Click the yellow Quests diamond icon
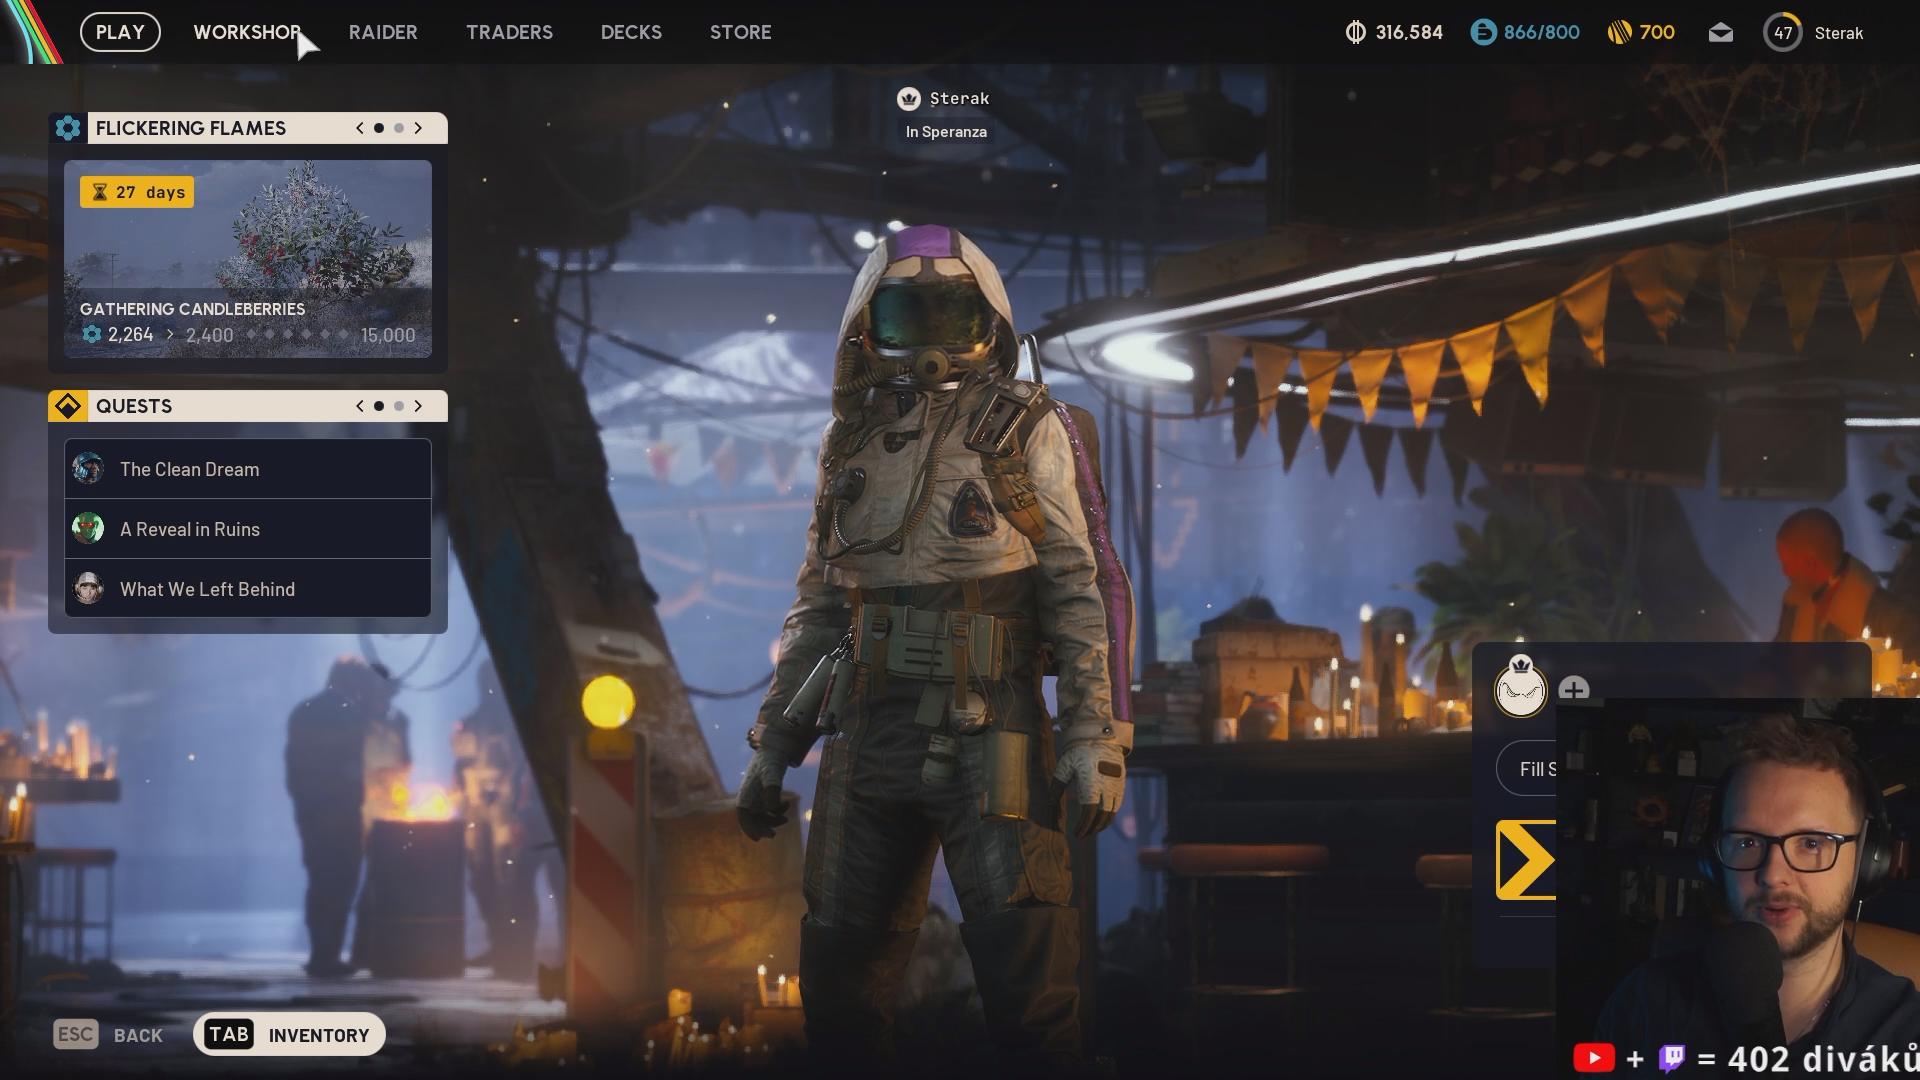The height and width of the screenshot is (1080, 1920). point(68,406)
